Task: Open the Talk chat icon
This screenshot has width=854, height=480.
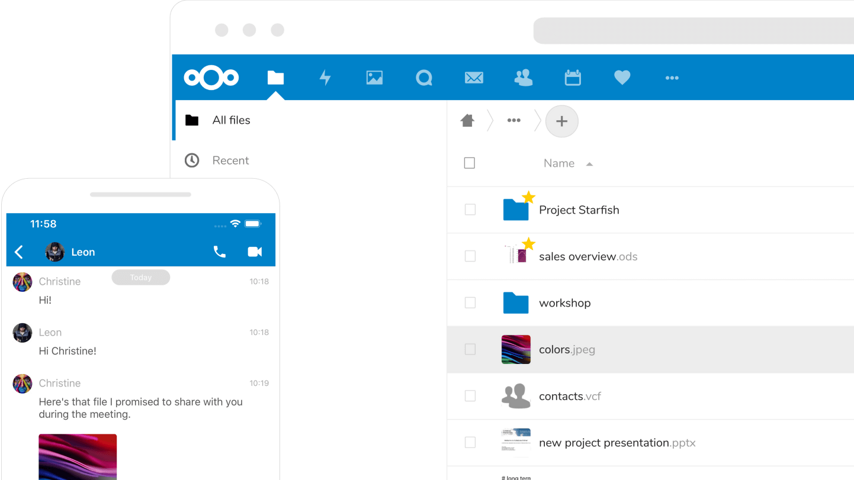Action: (x=424, y=78)
